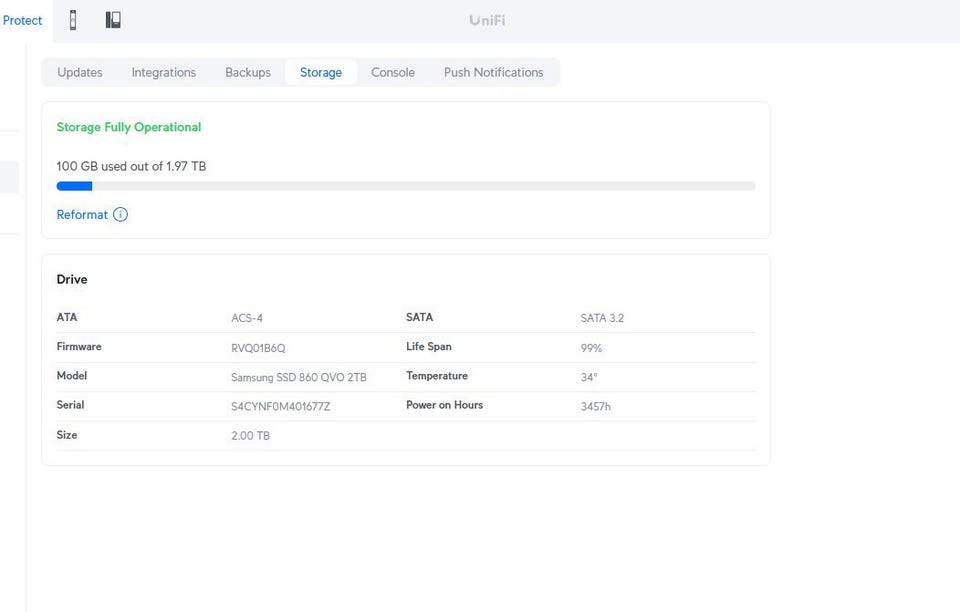Open the Integrations tab
This screenshot has width=960, height=612.
click(164, 72)
